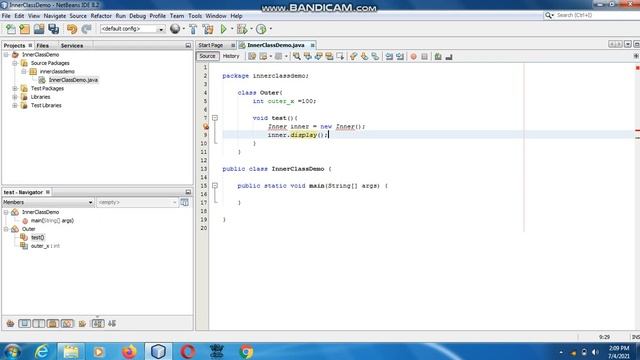The image size is (640, 360).
Task: Click the globe browser icon in toolbar
Action: click(x=175, y=29)
